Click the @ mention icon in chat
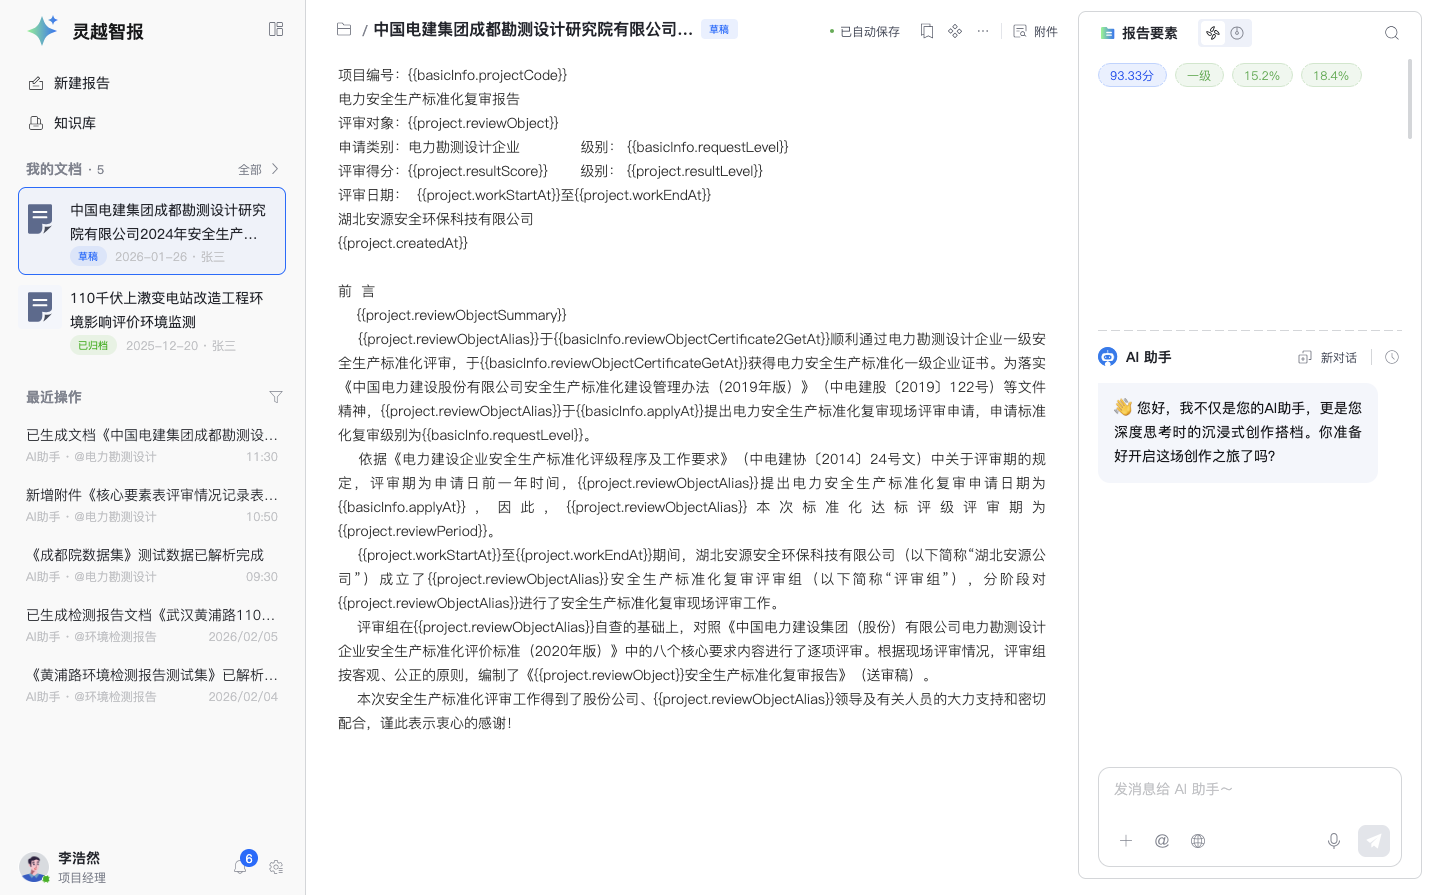 tap(1161, 841)
